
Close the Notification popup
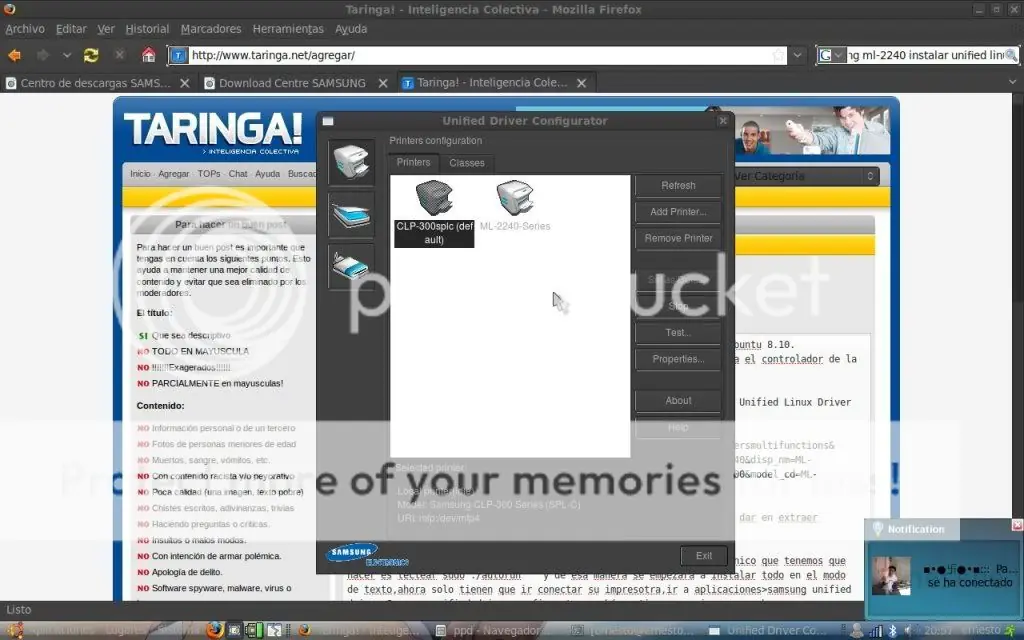pyautogui.click(x=1017, y=525)
